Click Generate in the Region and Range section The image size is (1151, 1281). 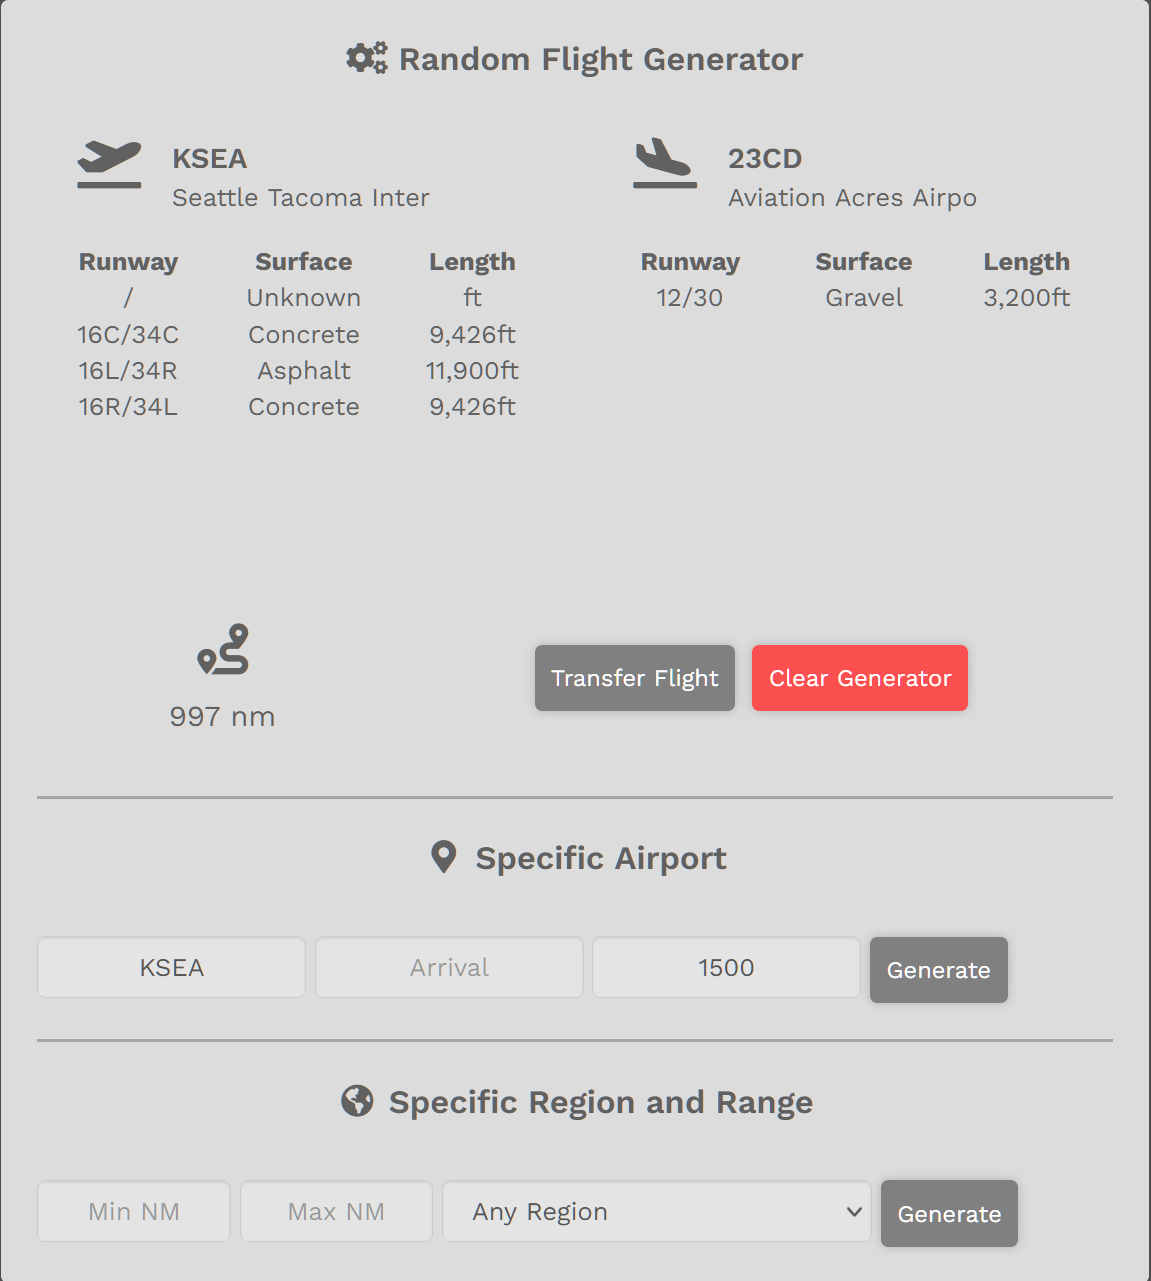[x=949, y=1214]
